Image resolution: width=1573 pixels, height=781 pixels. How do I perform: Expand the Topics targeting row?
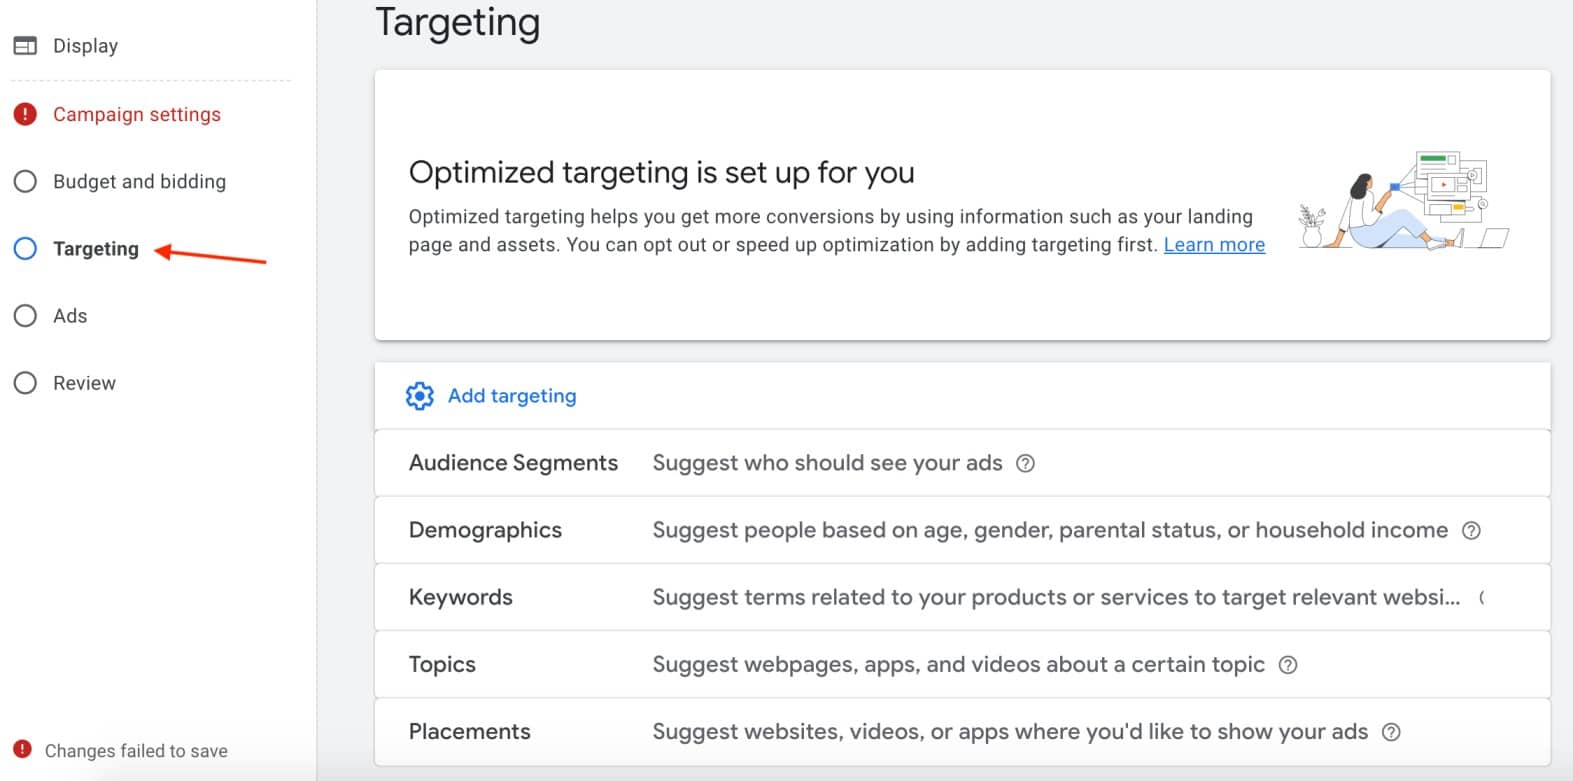(962, 664)
